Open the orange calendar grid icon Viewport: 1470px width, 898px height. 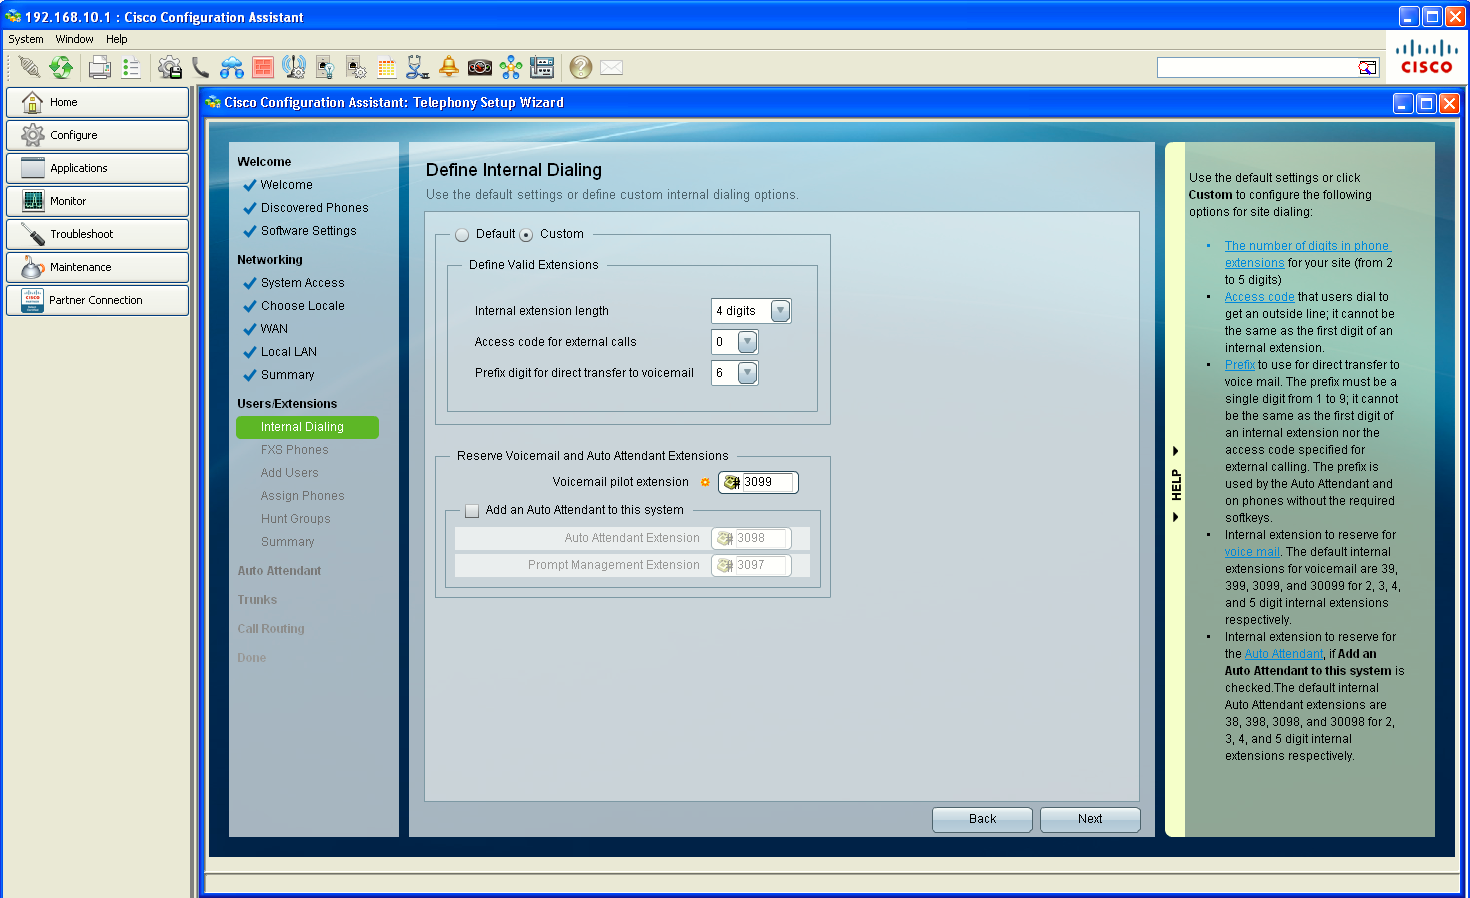(387, 67)
